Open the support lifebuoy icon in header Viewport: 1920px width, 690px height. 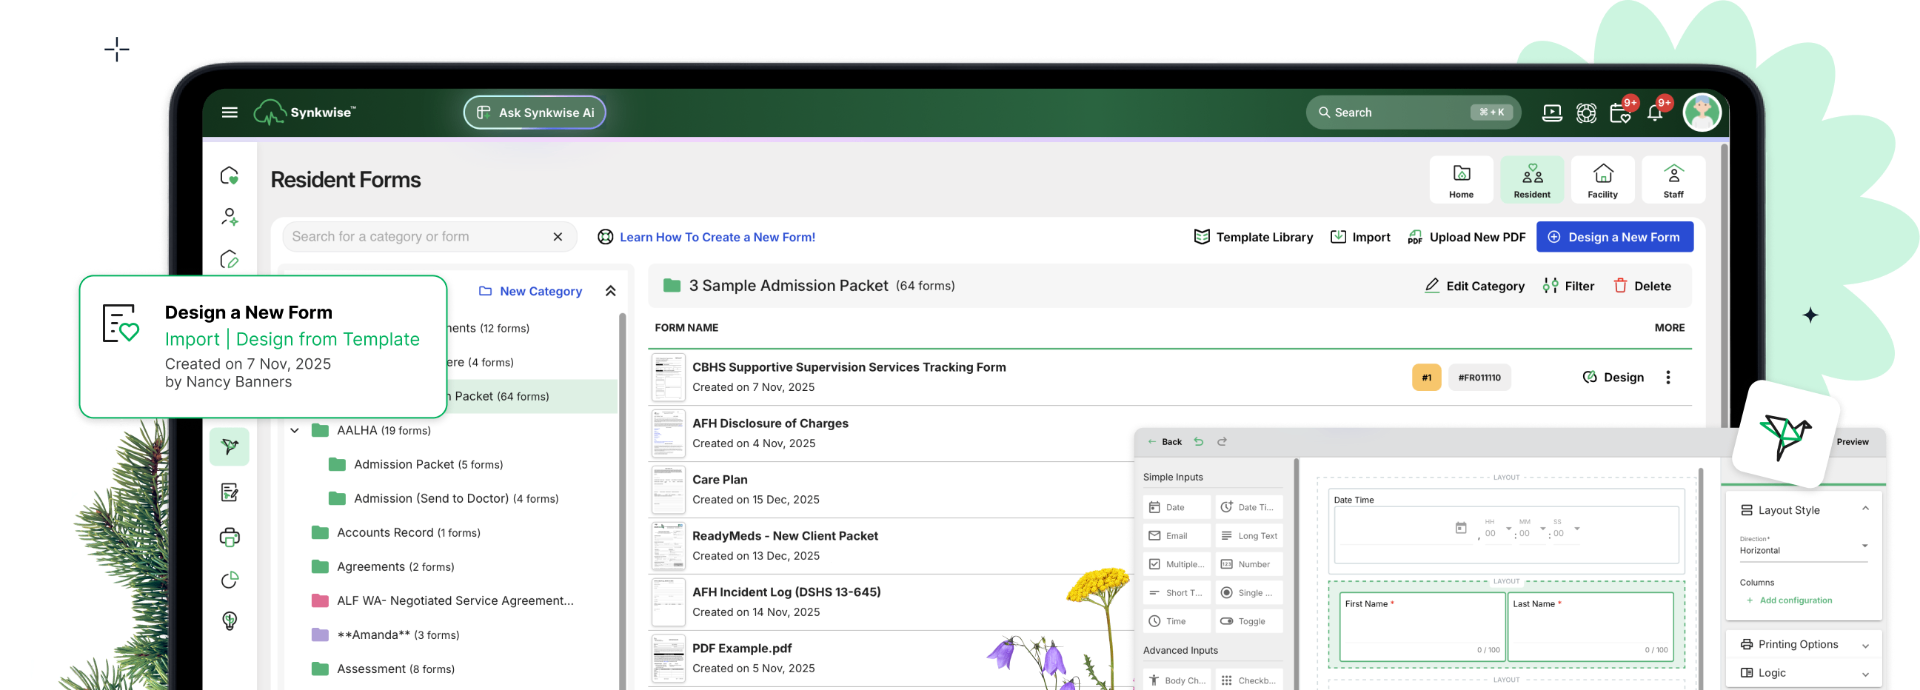(1586, 113)
